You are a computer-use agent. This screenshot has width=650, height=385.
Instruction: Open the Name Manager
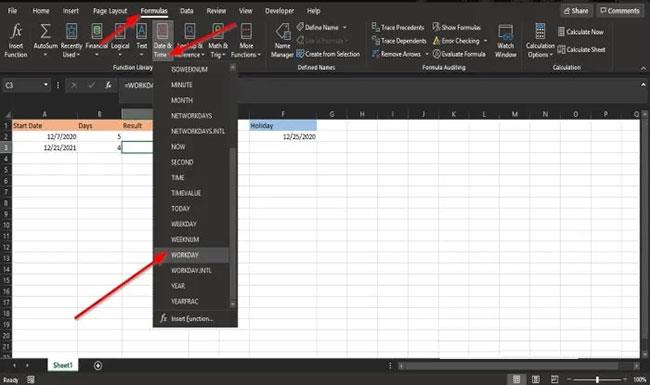[x=282, y=41]
